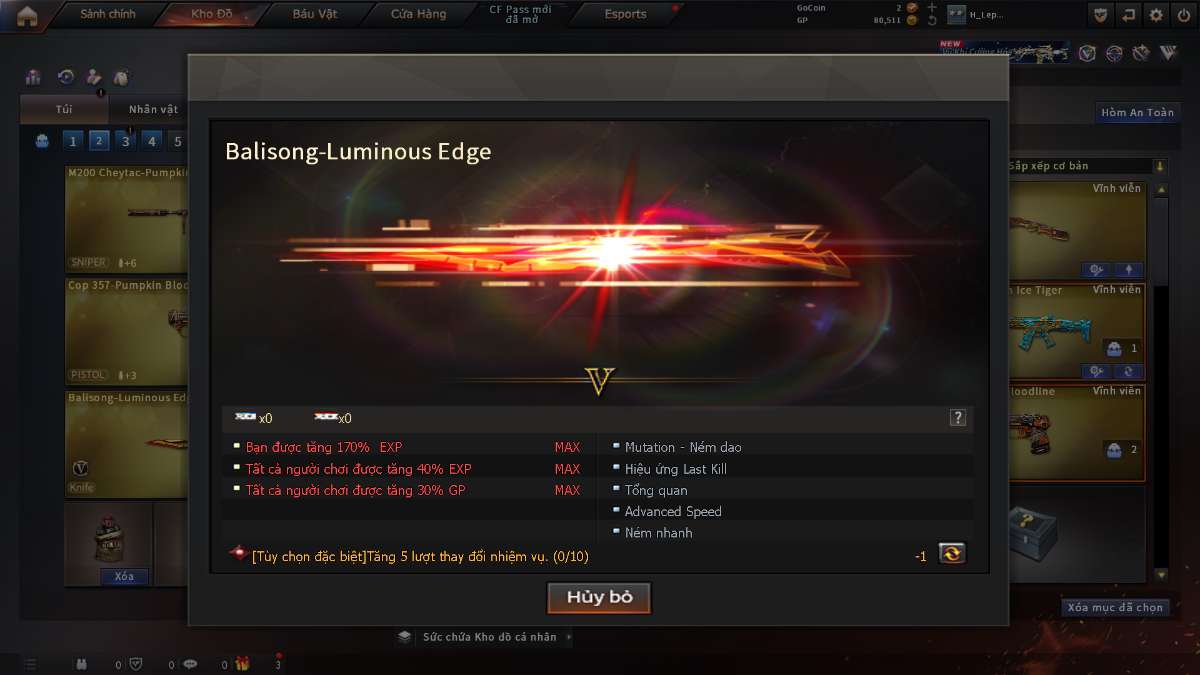Image resolution: width=1200 pixels, height=675 pixels.
Task: Select bag slot number 4
Action: 152,141
